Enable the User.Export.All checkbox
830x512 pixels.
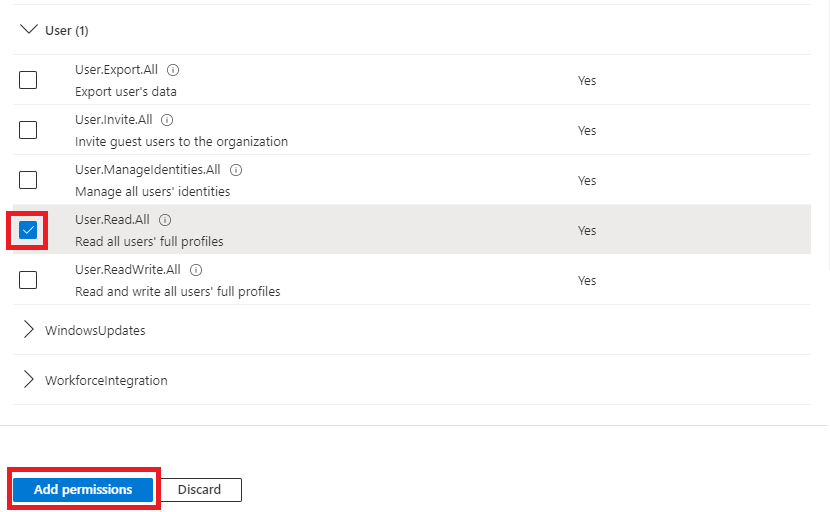click(x=28, y=80)
